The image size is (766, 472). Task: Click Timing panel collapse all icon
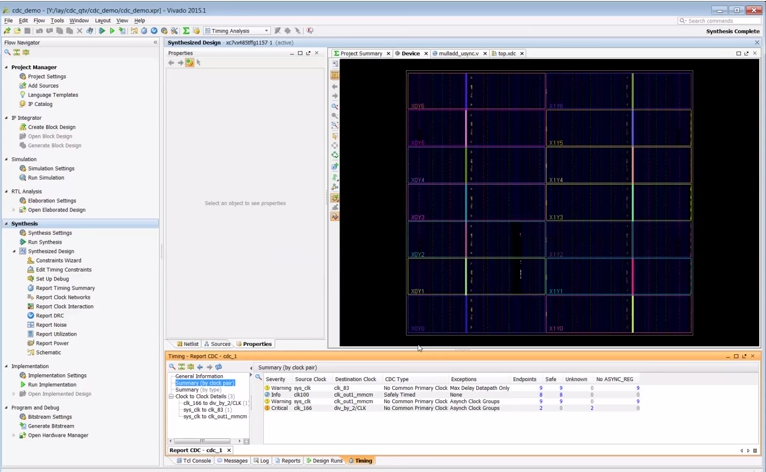click(181, 366)
